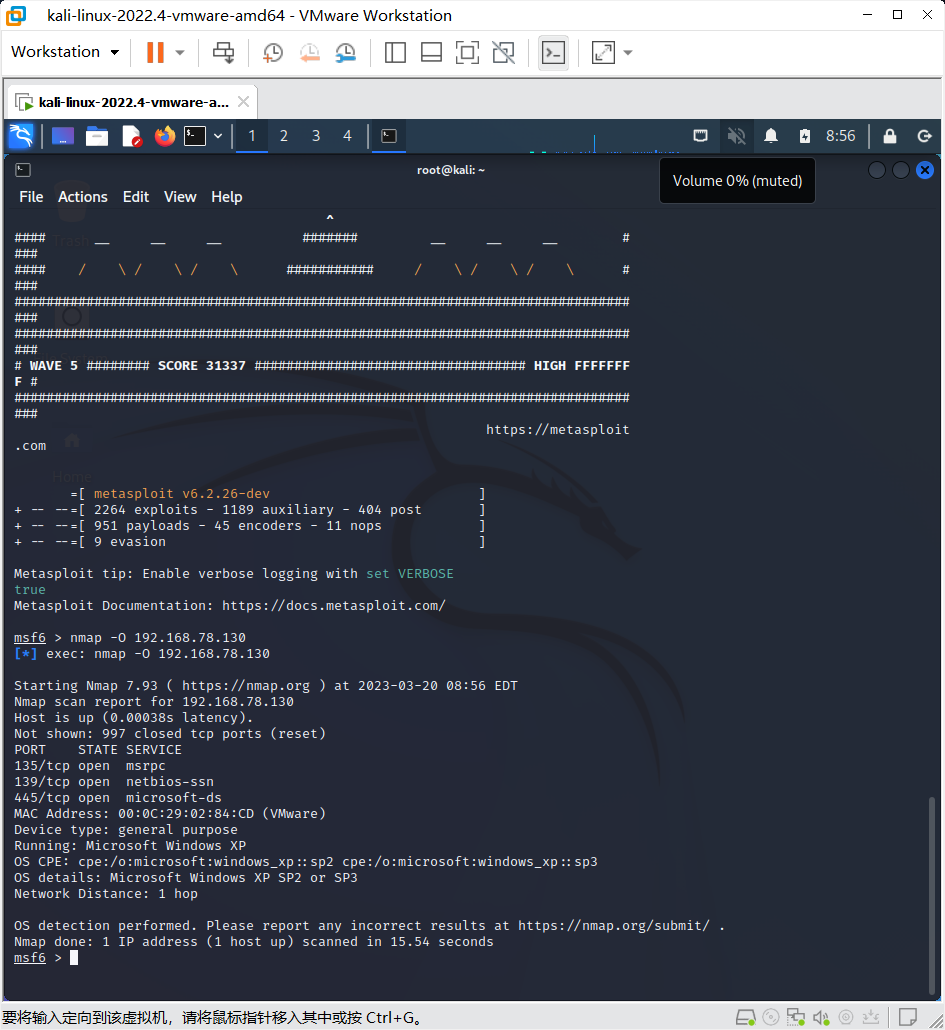This screenshot has height=1030, width=945.
Task: Close the kali-linux VM tab
Action: tap(243, 102)
